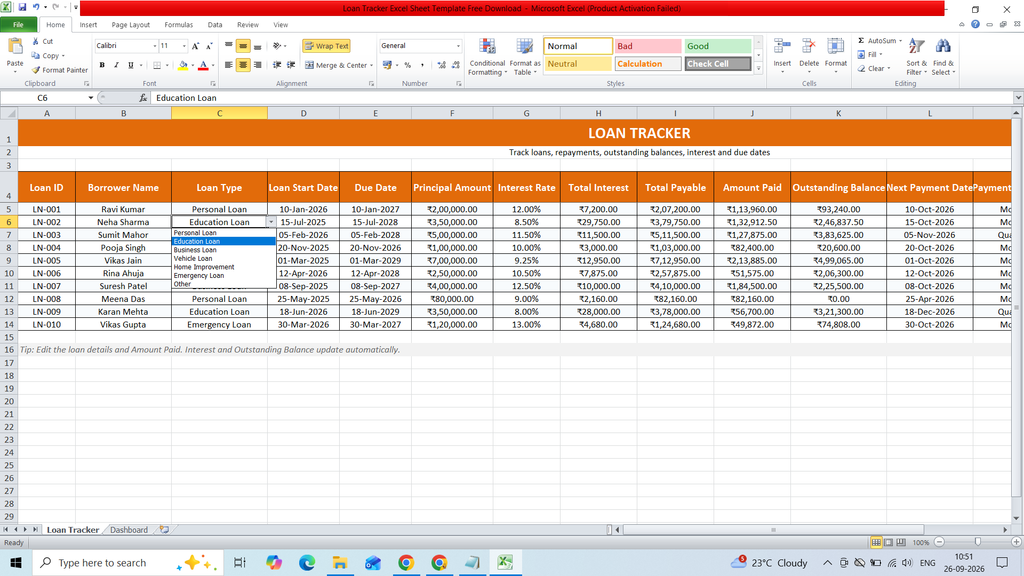Click Sort & Filter icon
The width and height of the screenshot is (1024, 576).
pos(916,47)
